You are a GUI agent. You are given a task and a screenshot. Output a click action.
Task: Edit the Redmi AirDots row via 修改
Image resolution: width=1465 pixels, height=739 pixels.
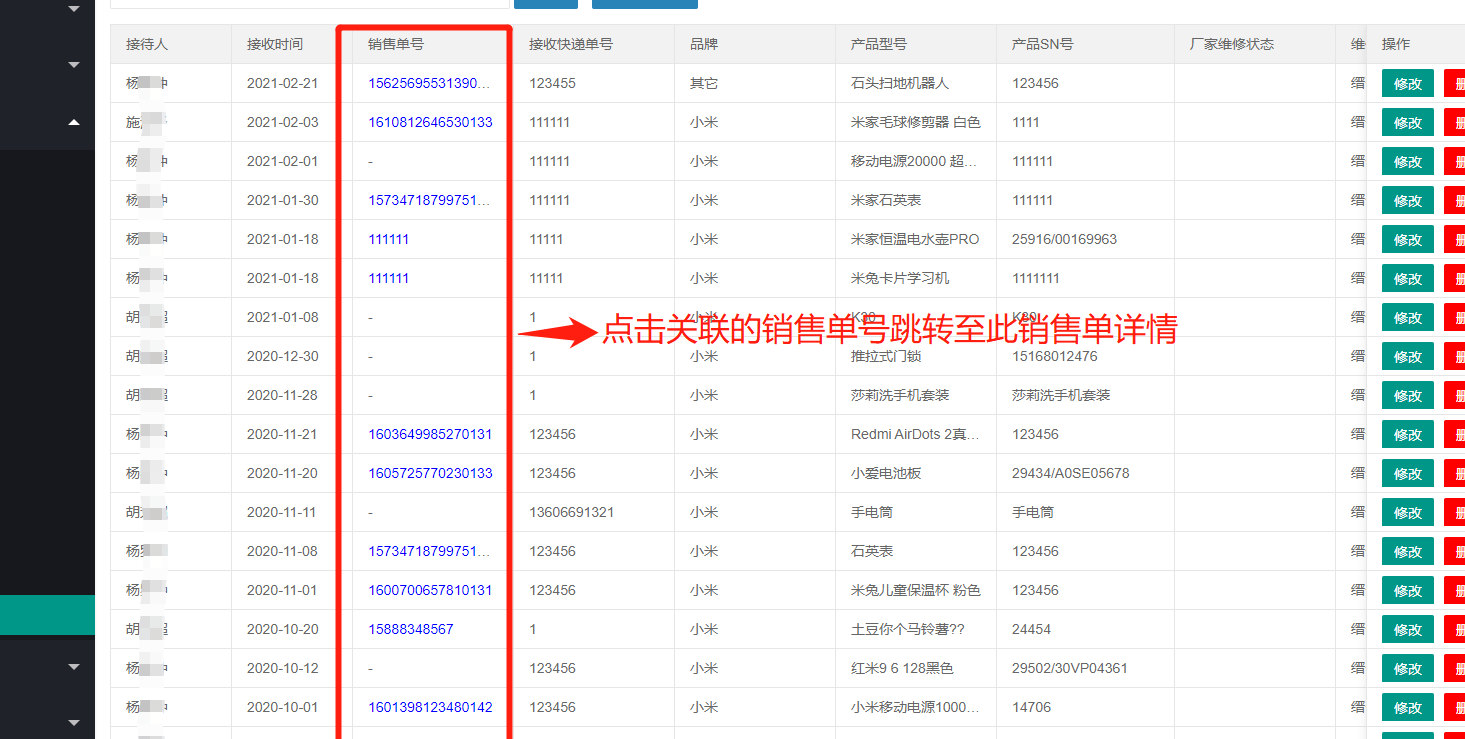[1408, 435]
